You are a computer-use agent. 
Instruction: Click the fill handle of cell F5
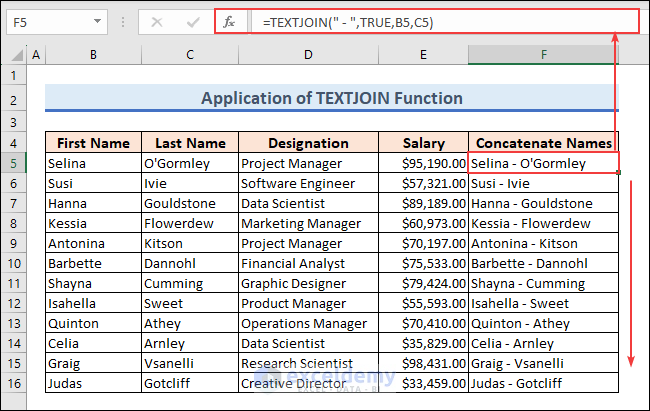coord(619,173)
